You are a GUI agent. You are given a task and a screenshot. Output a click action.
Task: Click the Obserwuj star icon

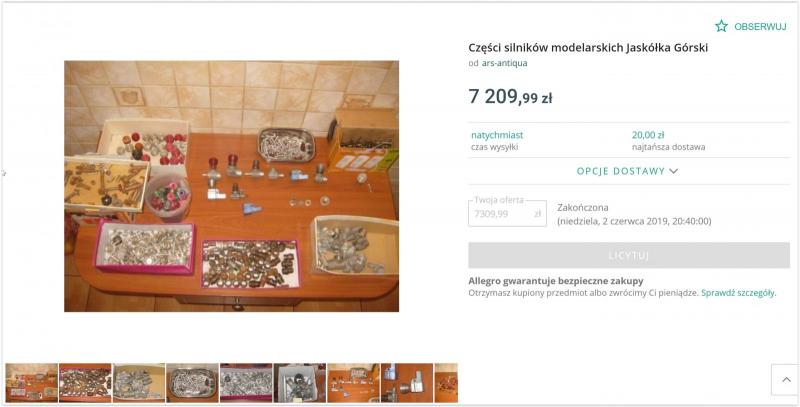(721, 26)
